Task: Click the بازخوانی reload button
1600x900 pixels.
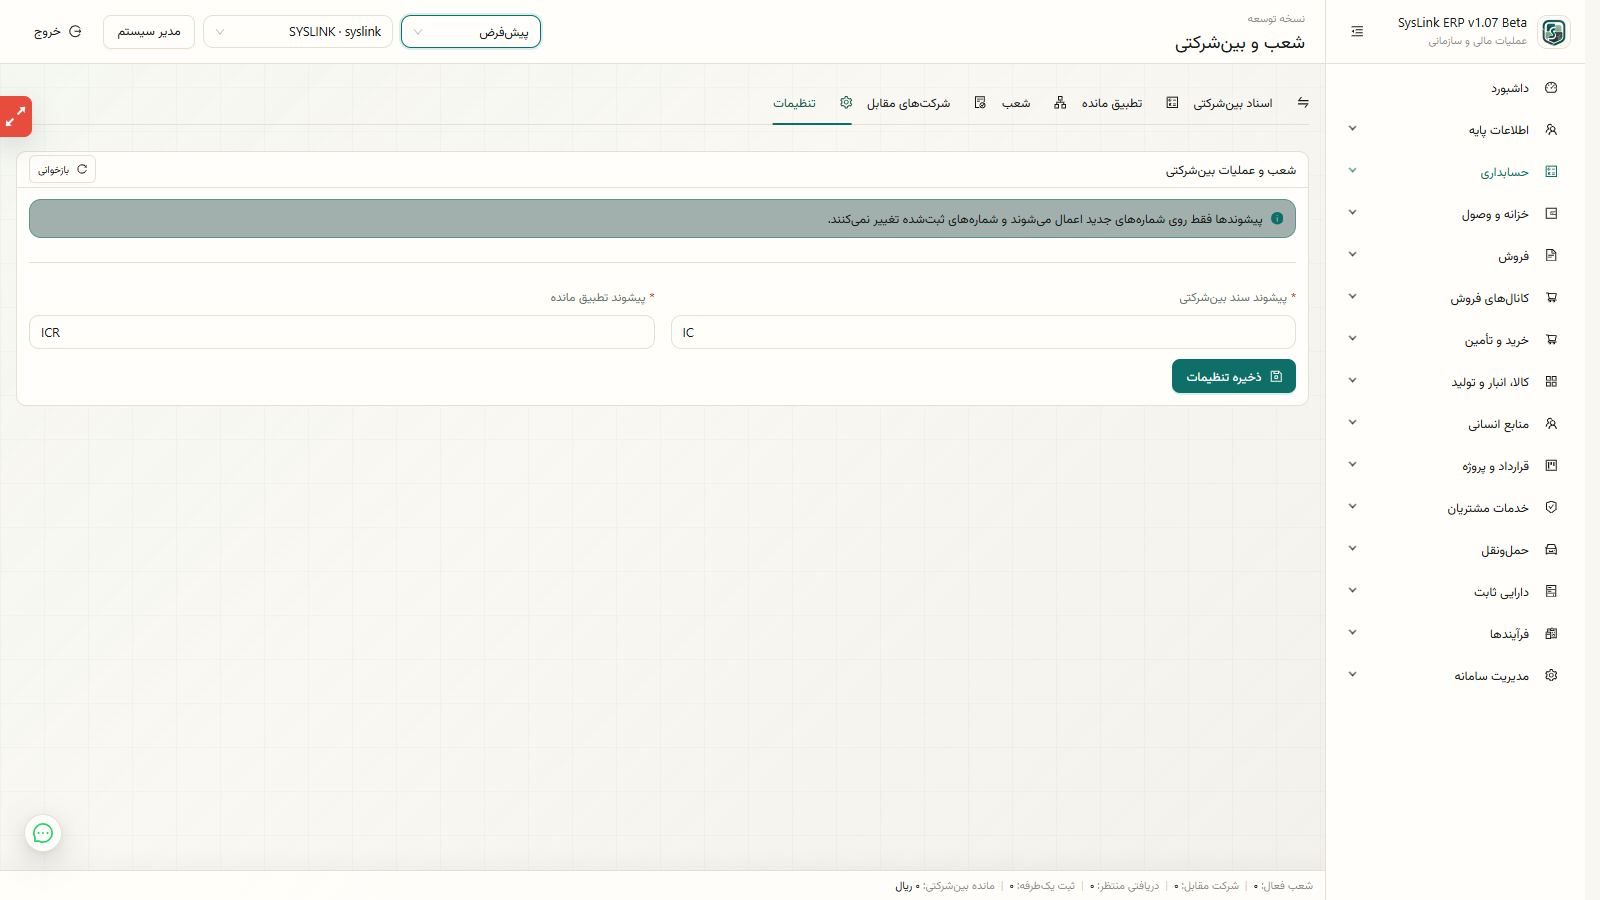Action: click(x=62, y=170)
